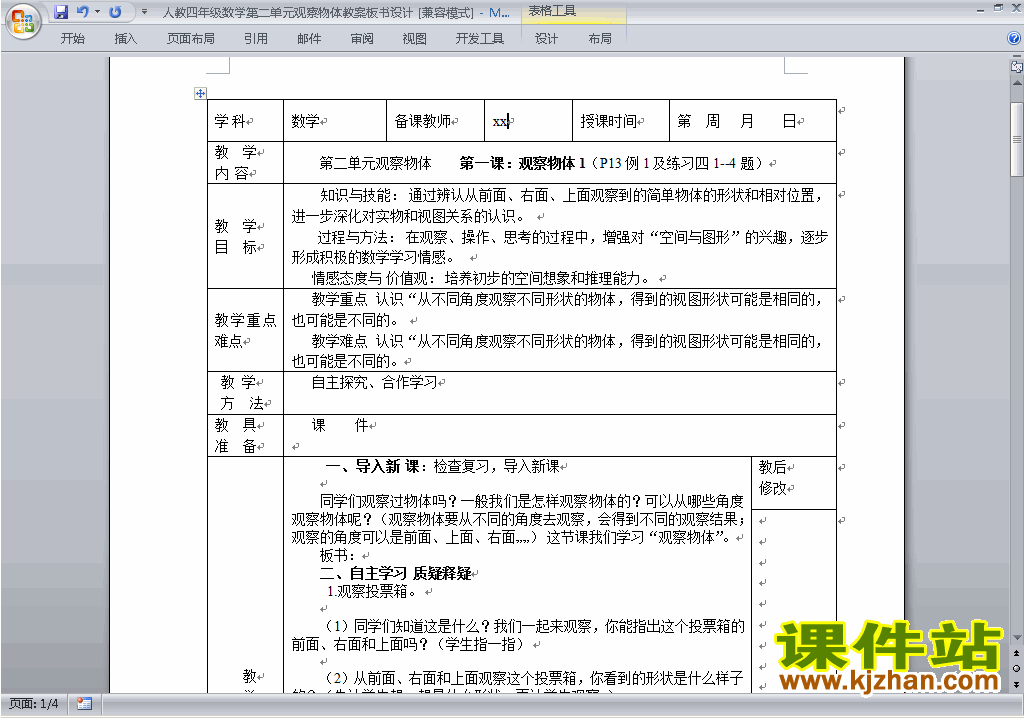Image resolution: width=1024 pixels, height=718 pixels.
Task: Open the 引用 ribbon tab
Action: coord(255,39)
